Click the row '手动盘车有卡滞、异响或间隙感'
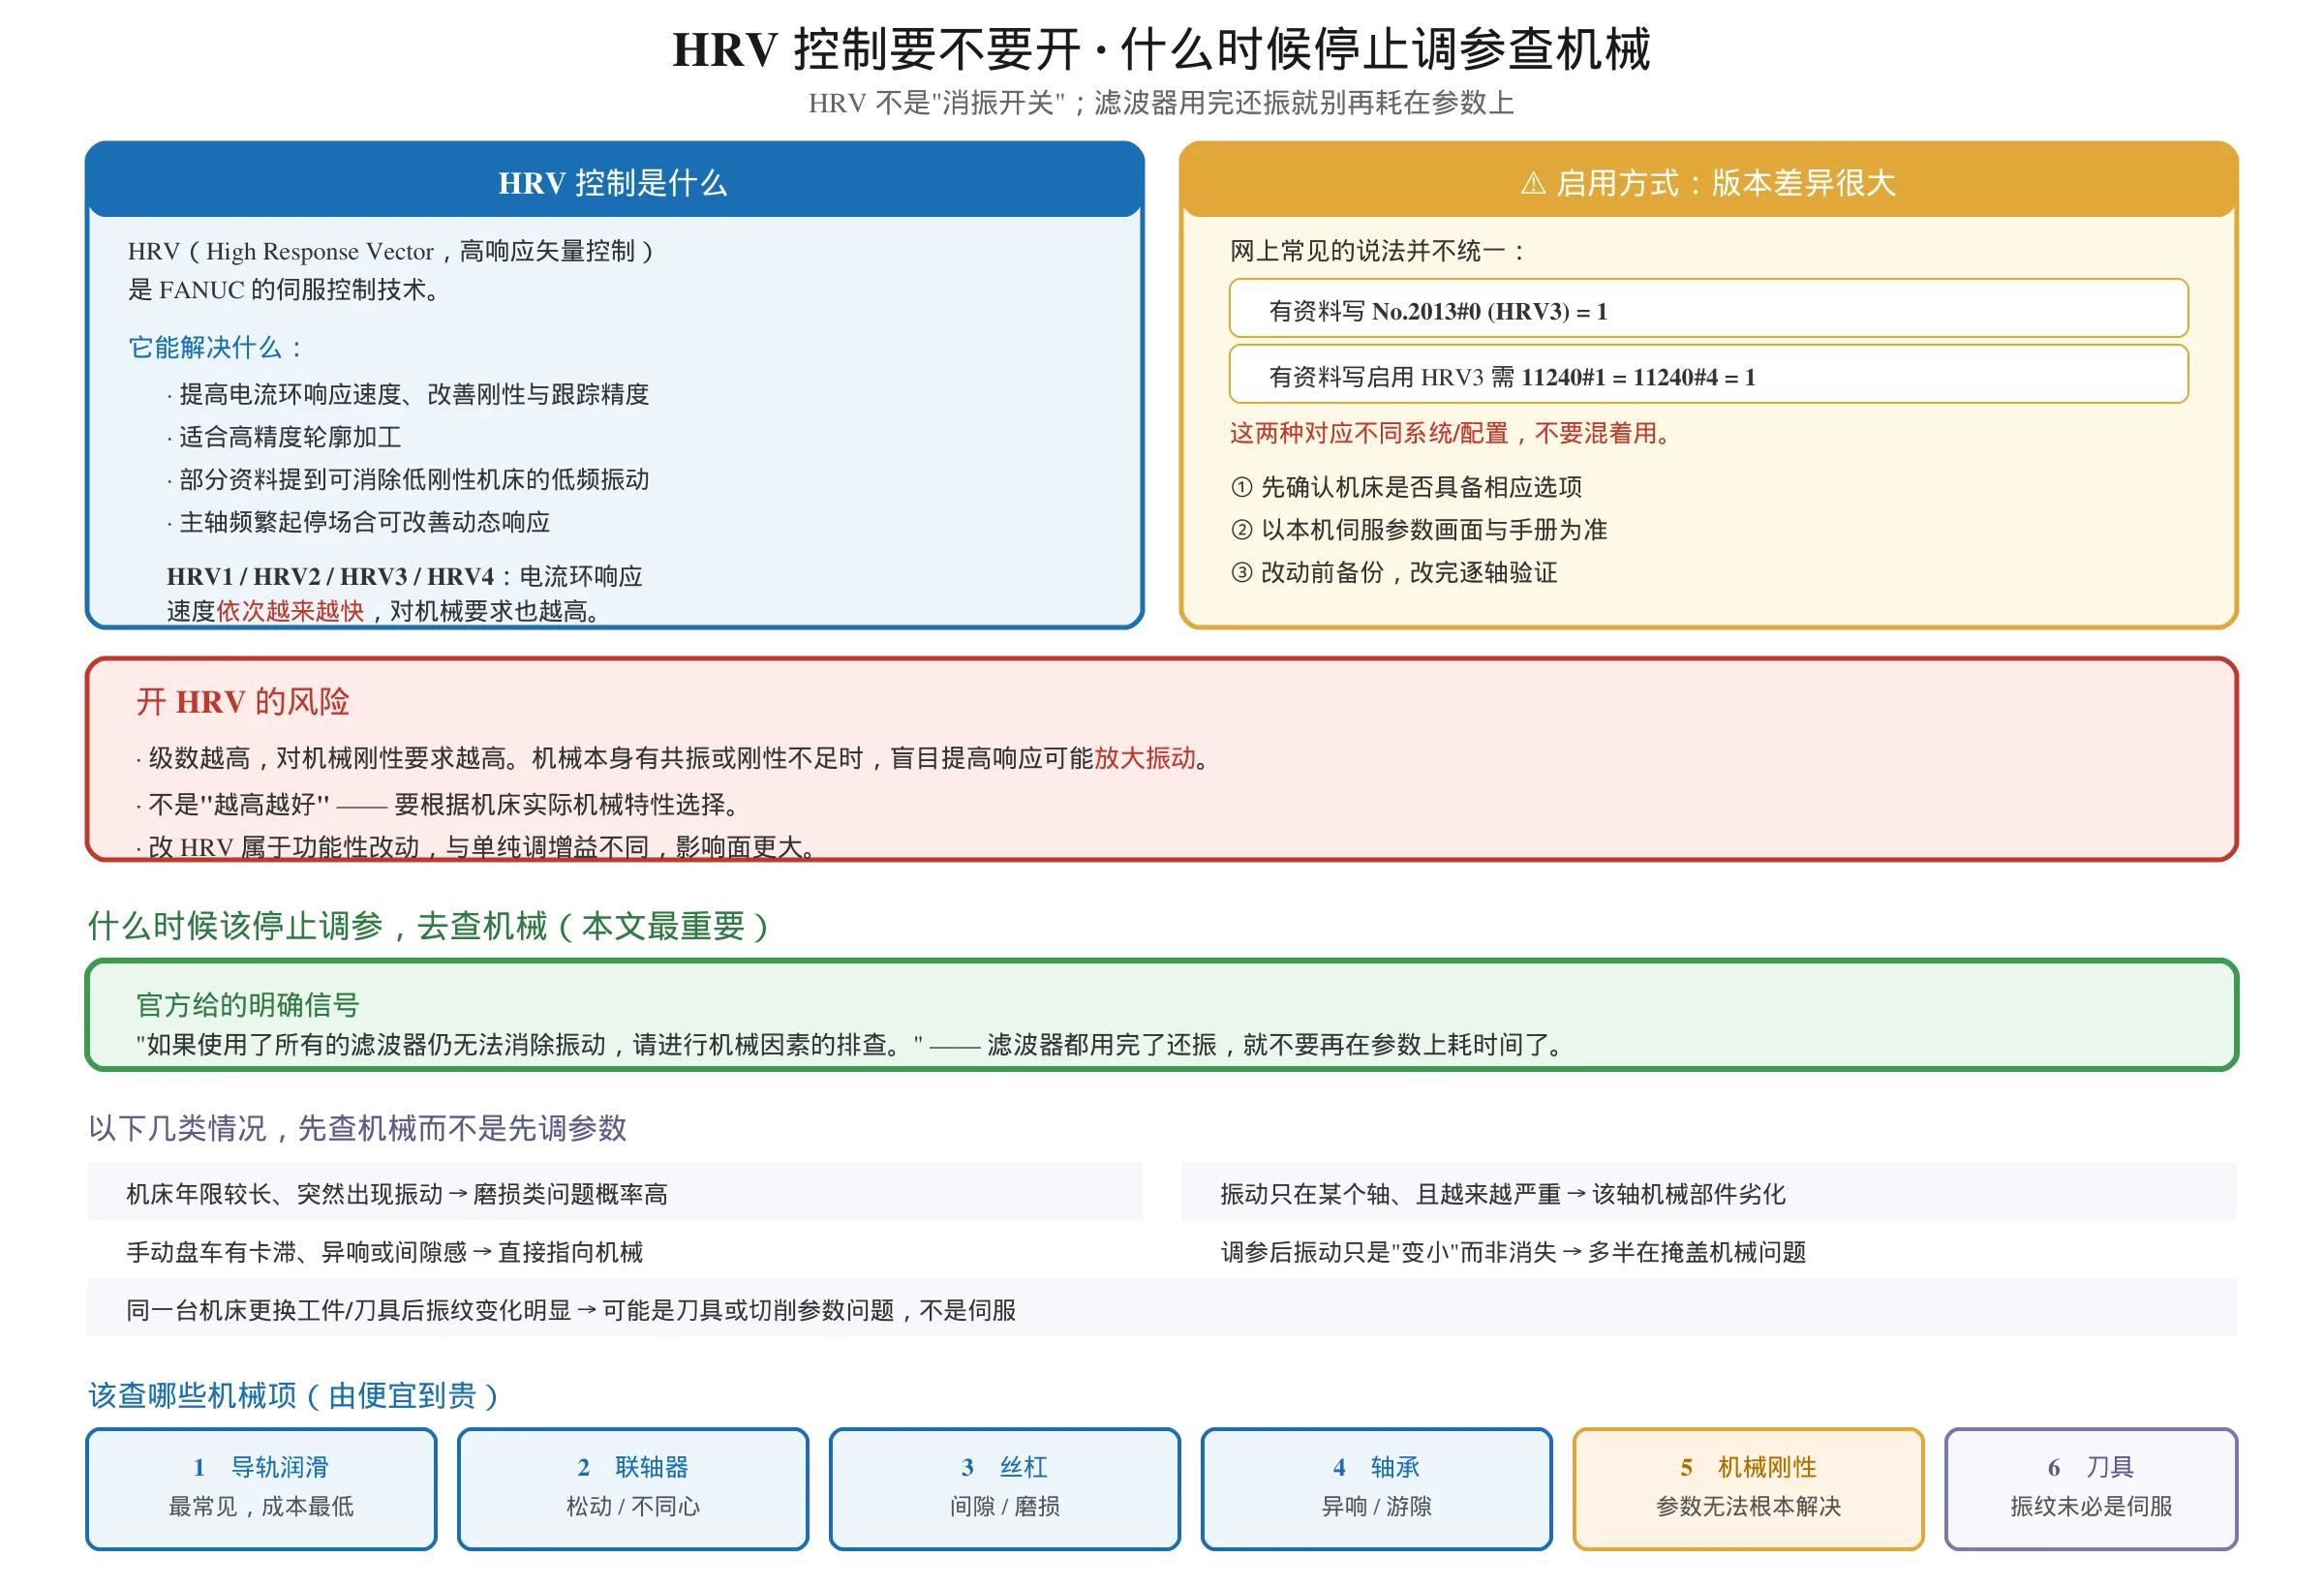Screen dimensions: 2324x1588 click(614, 1251)
